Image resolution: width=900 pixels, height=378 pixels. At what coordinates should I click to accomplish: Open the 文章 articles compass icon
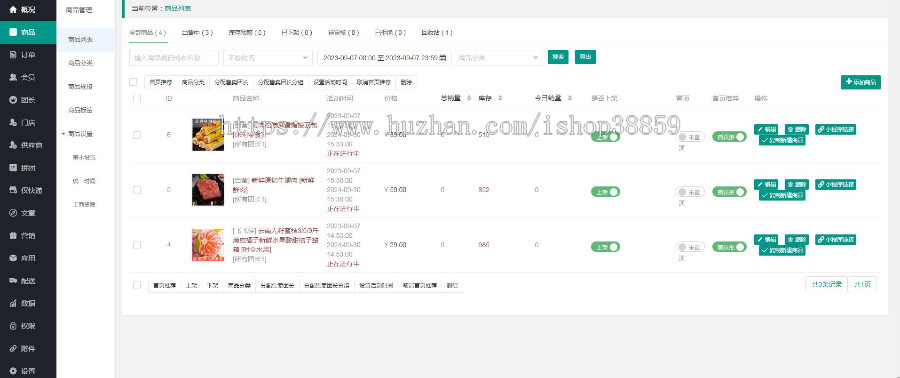(x=13, y=213)
